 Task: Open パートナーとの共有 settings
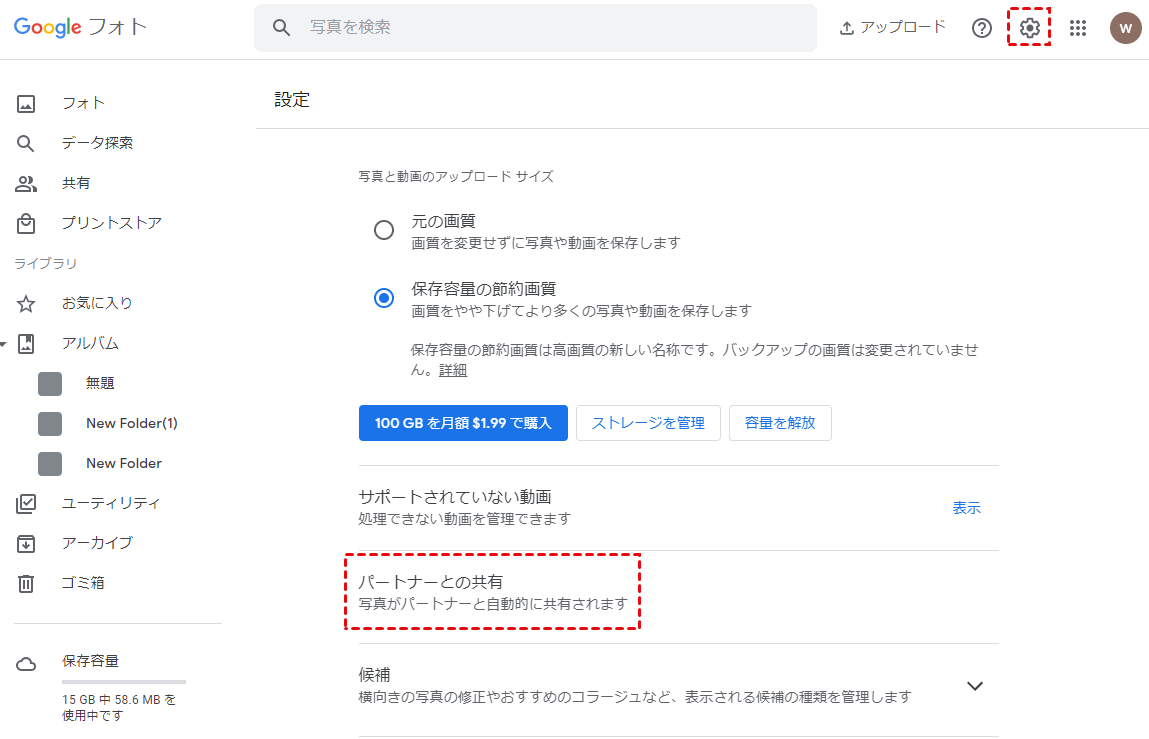coord(492,592)
